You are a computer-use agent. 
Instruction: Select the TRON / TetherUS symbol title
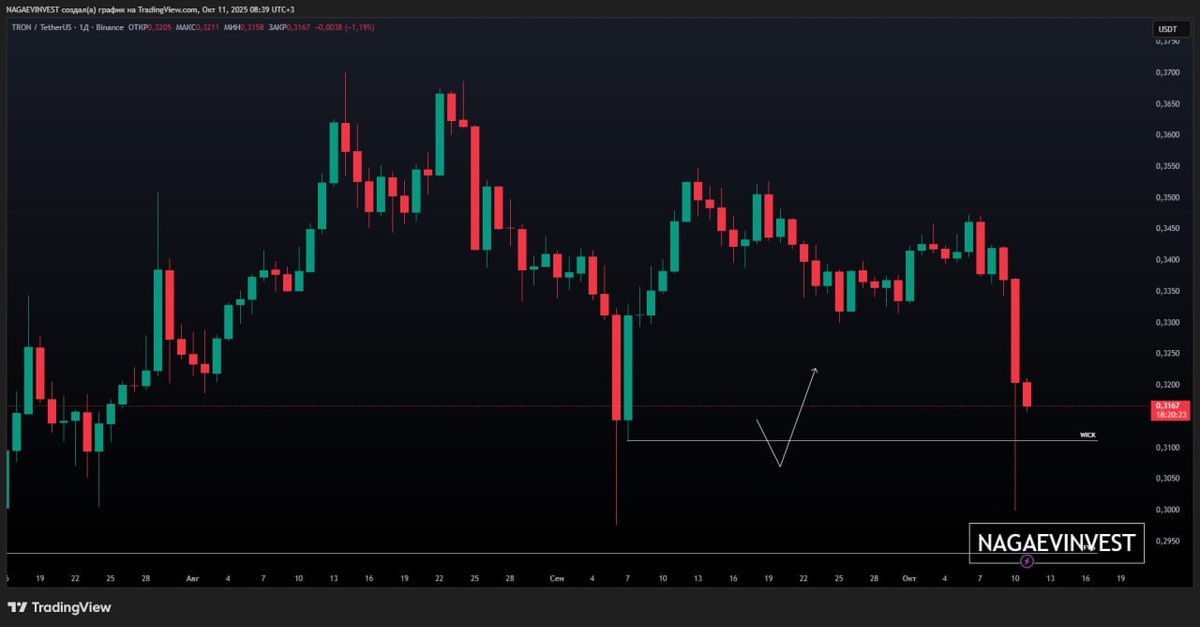click(42, 27)
